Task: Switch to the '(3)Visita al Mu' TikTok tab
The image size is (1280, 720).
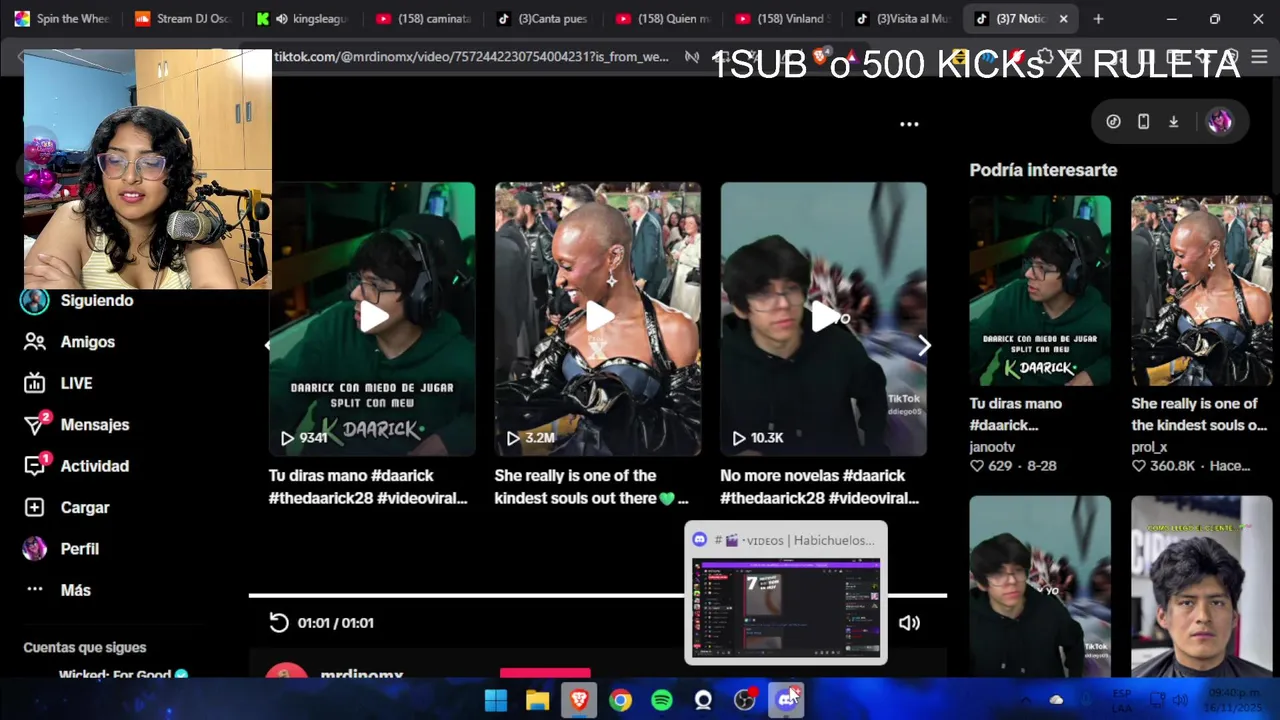Action: click(x=902, y=19)
